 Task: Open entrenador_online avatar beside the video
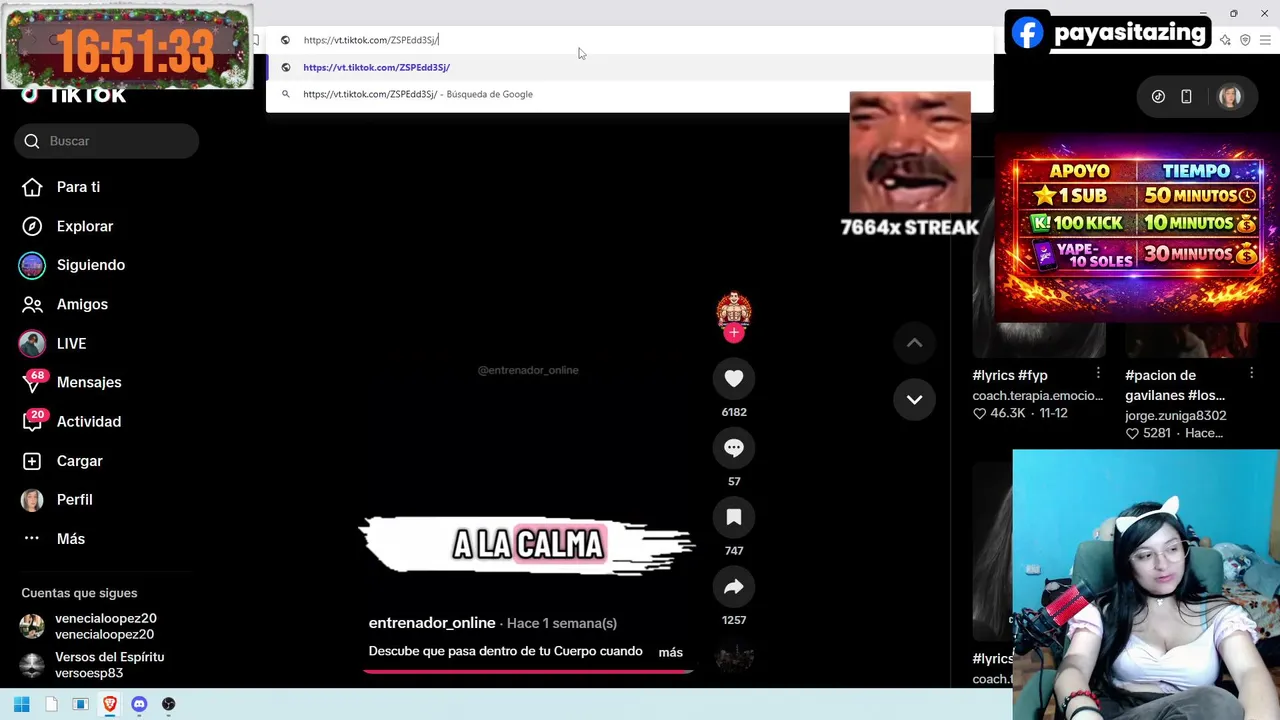click(734, 309)
